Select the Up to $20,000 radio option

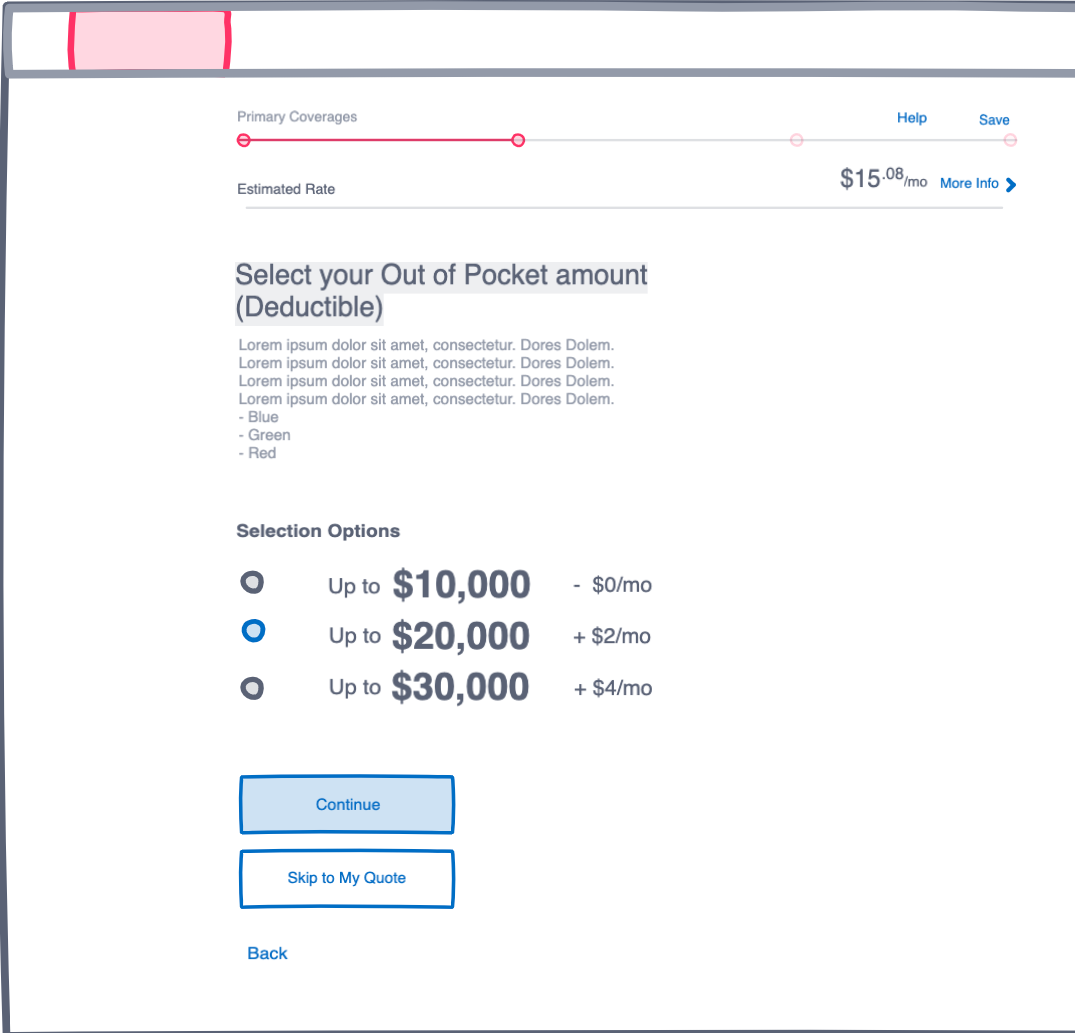point(254,630)
